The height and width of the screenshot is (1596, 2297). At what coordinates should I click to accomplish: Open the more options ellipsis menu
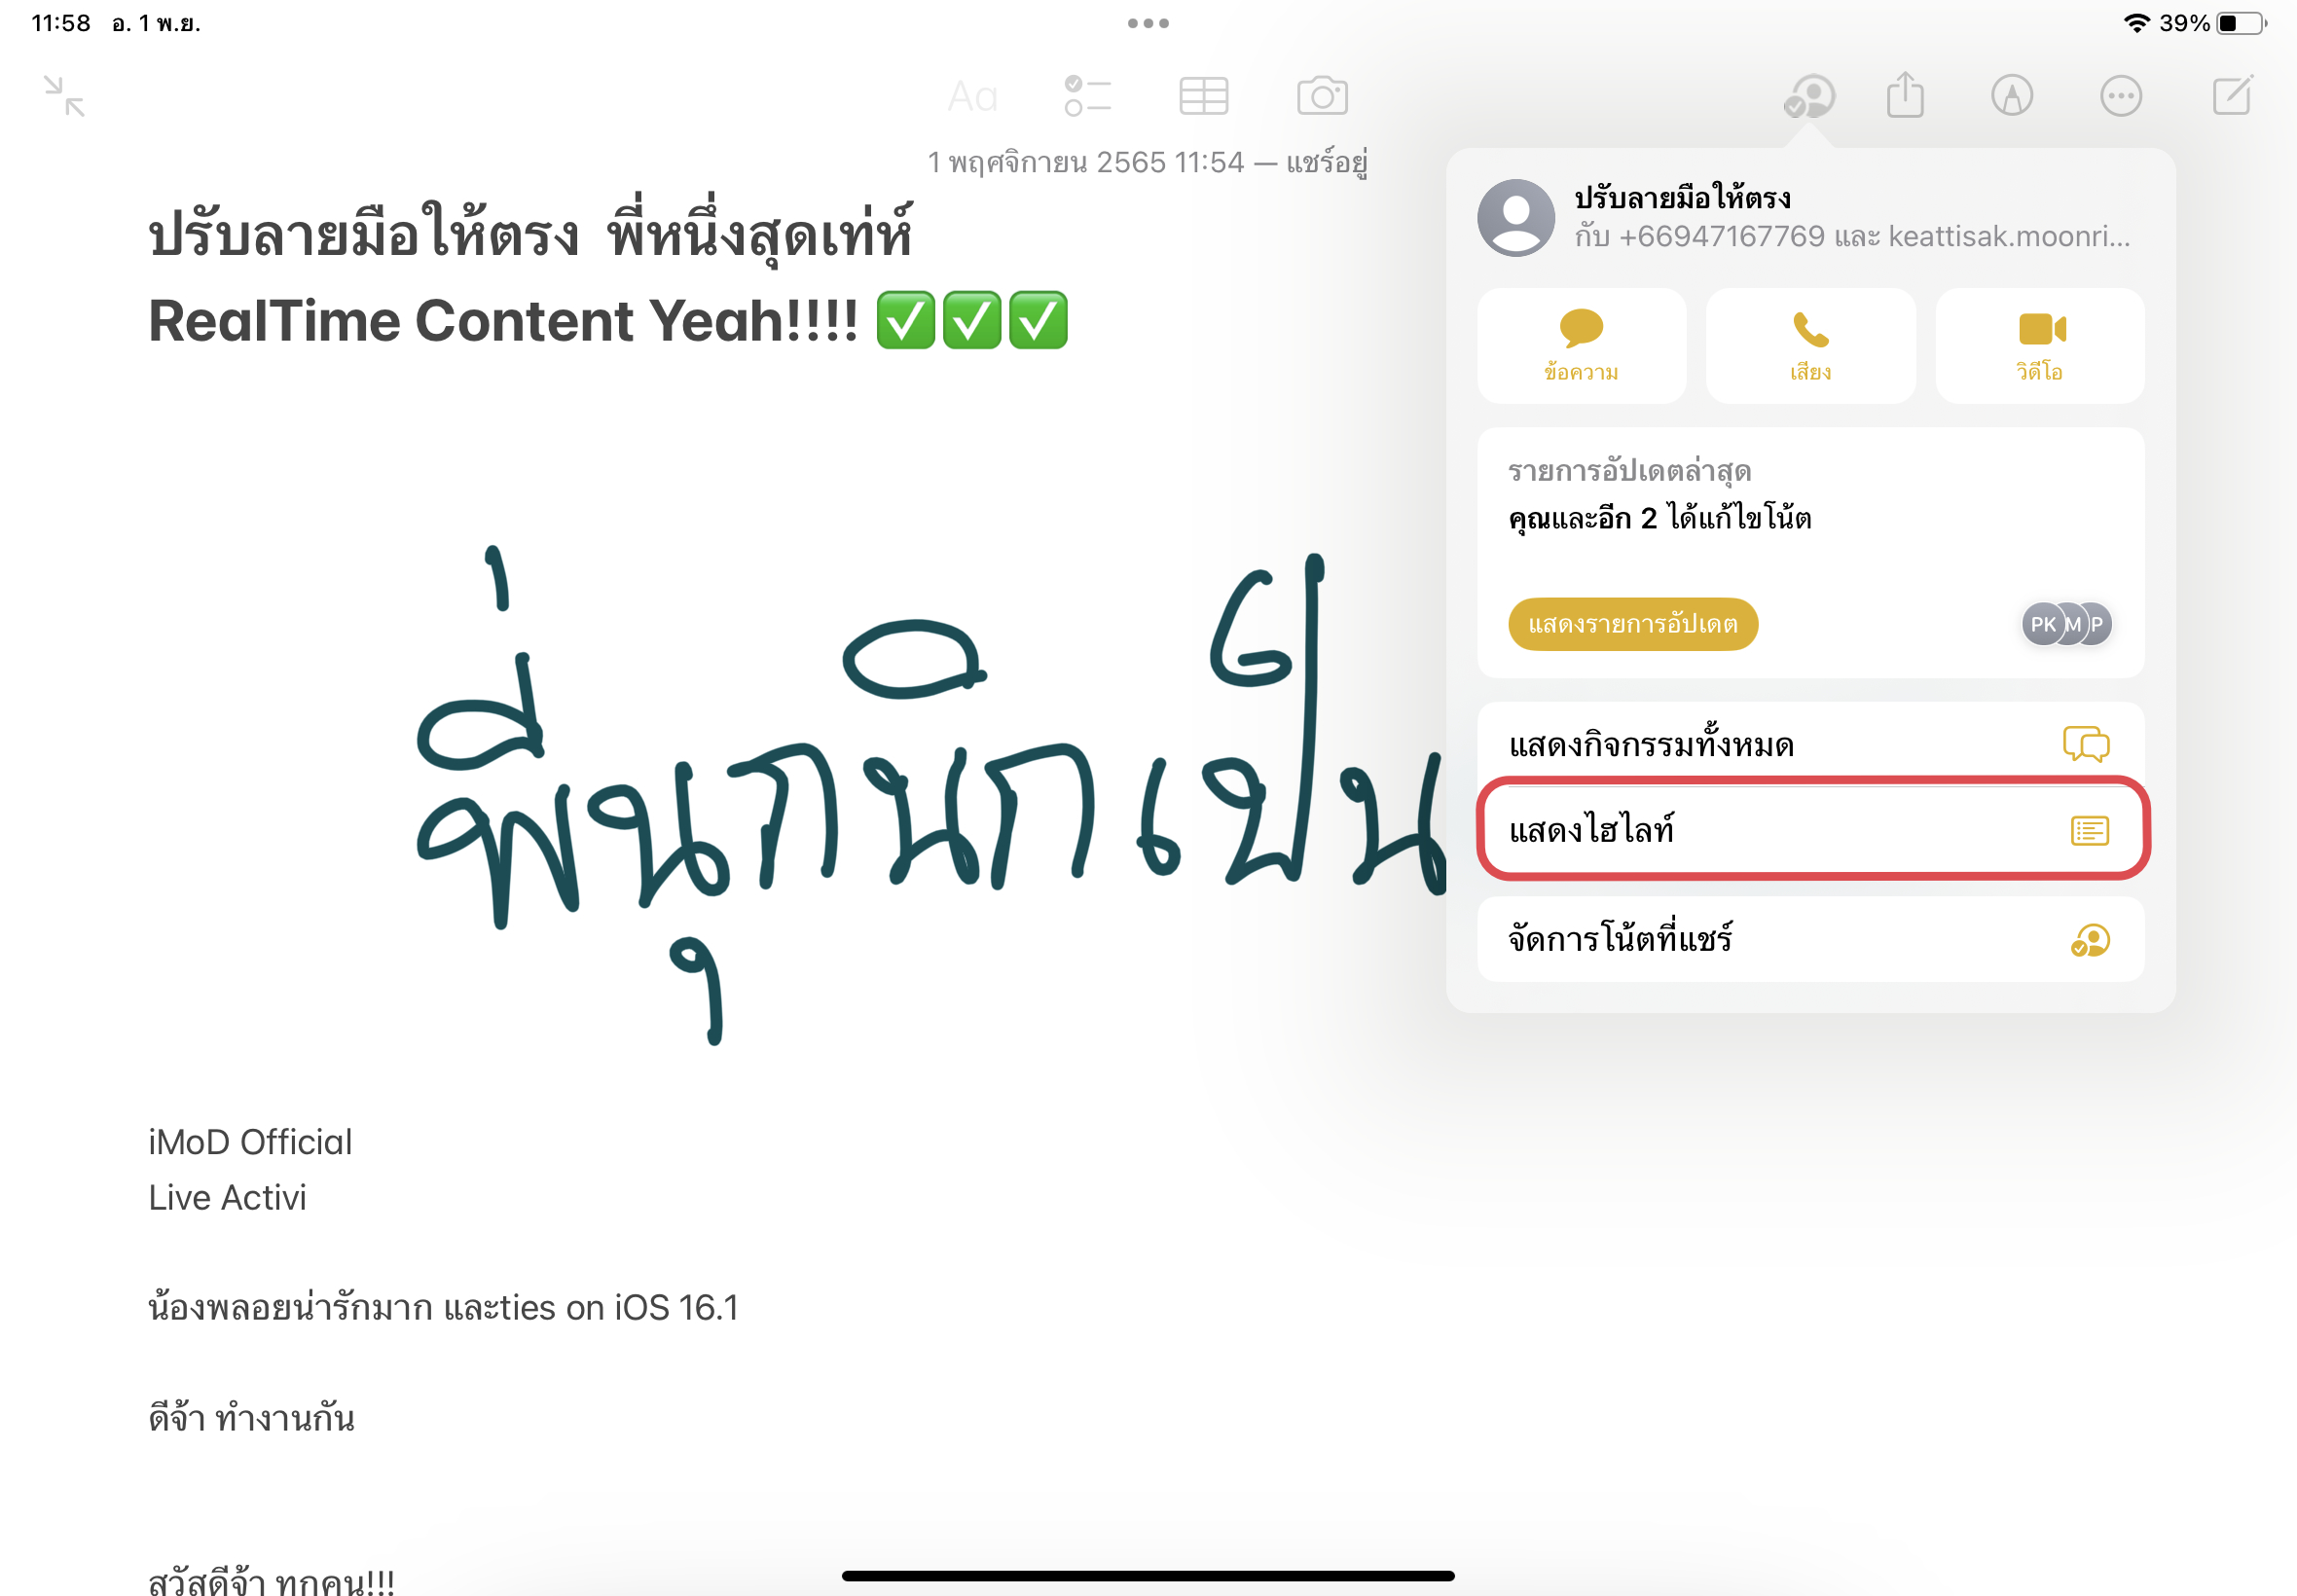click(x=2120, y=96)
